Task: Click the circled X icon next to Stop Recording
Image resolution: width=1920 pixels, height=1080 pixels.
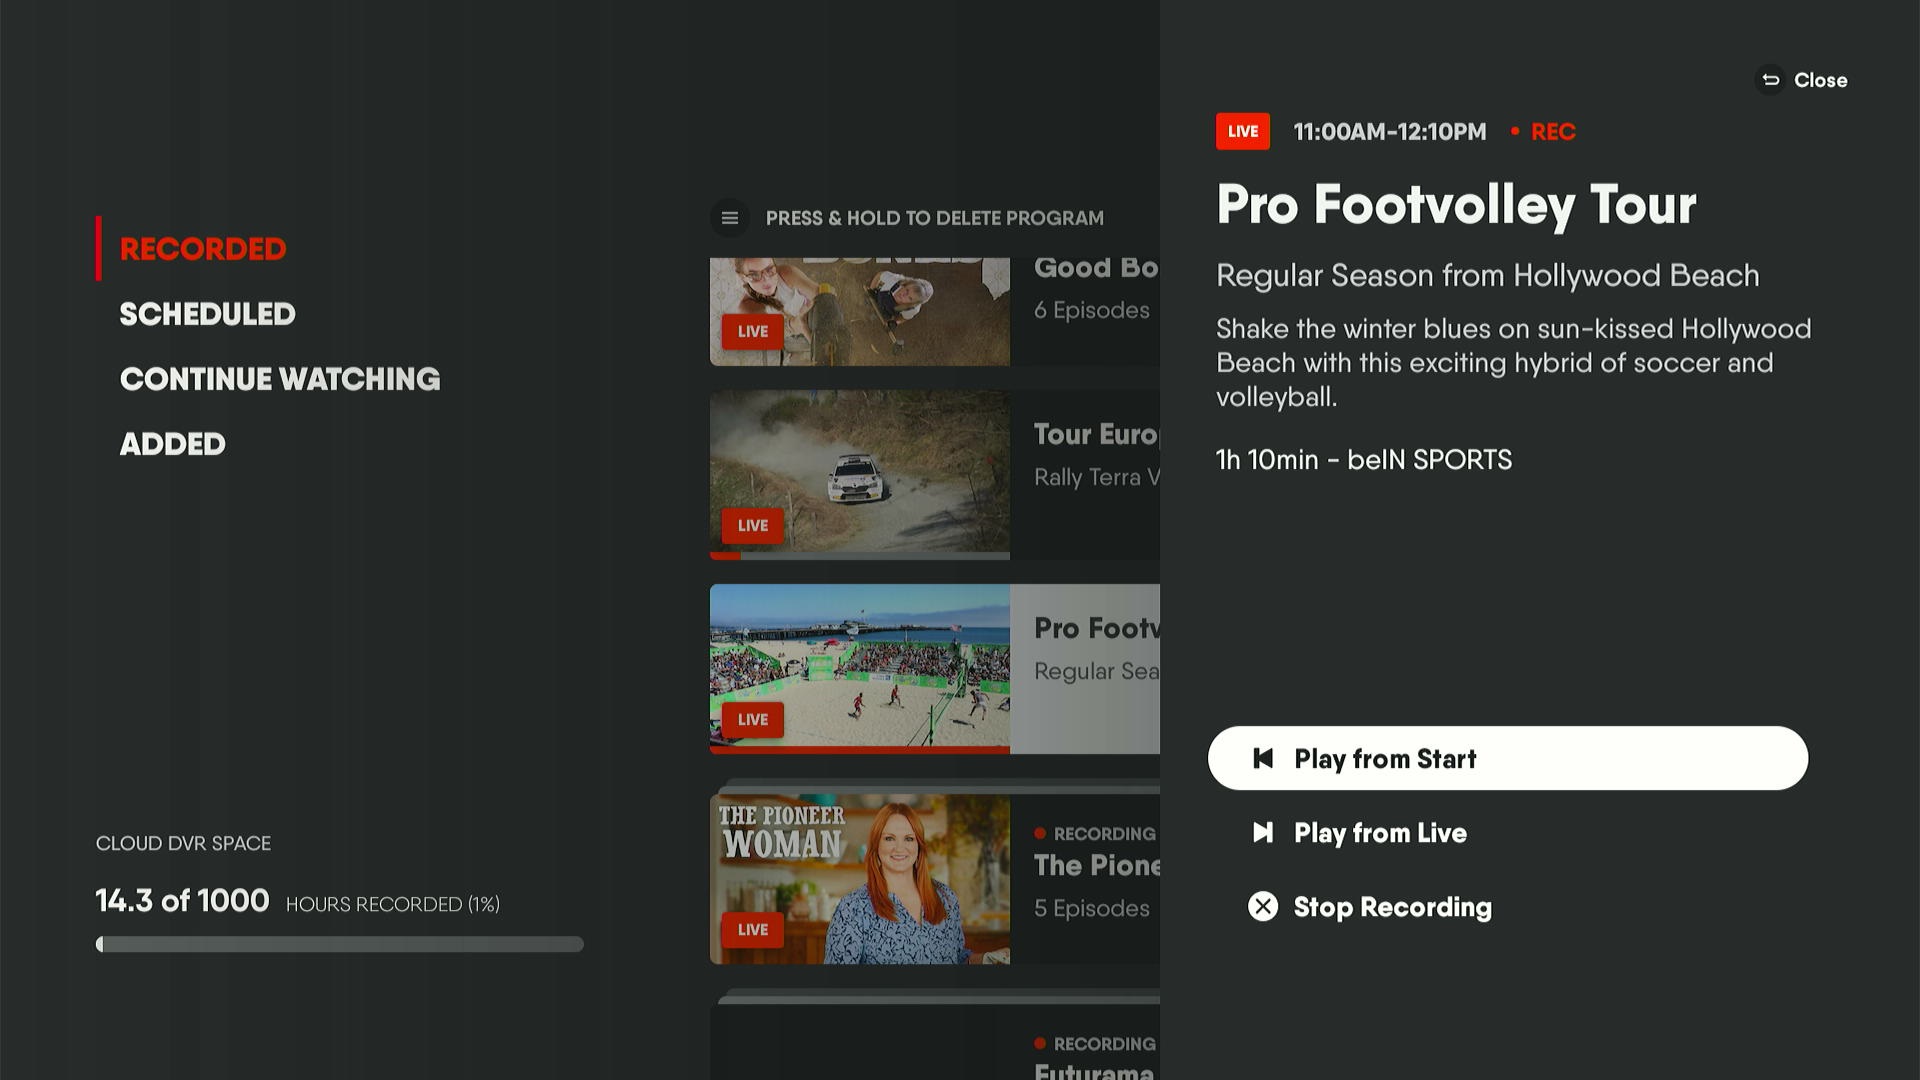Action: (1264, 906)
